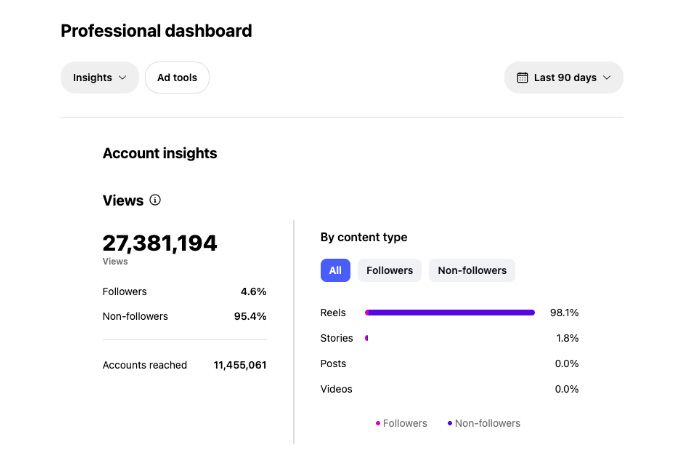This screenshot has width=700, height=450.
Task: Click the calendar icon in date selector
Action: click(522, 78)
